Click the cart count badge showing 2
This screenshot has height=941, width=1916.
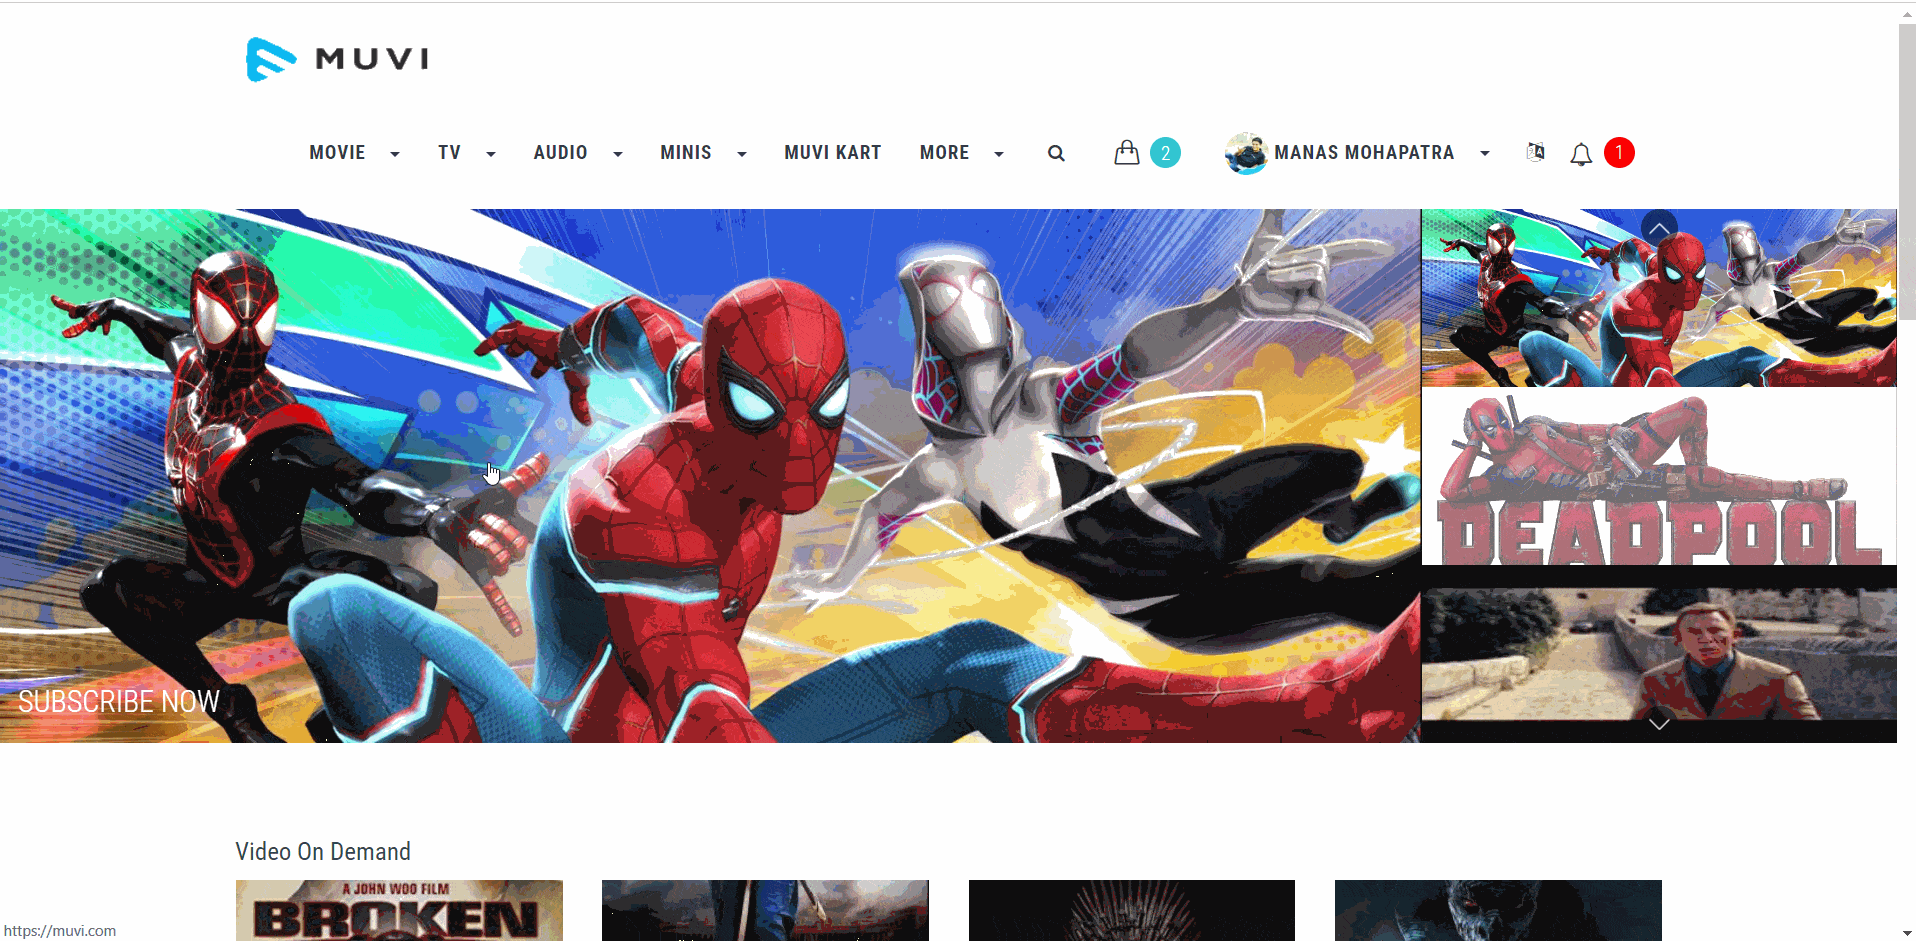pyautogui.click(x=1165, y=153)
